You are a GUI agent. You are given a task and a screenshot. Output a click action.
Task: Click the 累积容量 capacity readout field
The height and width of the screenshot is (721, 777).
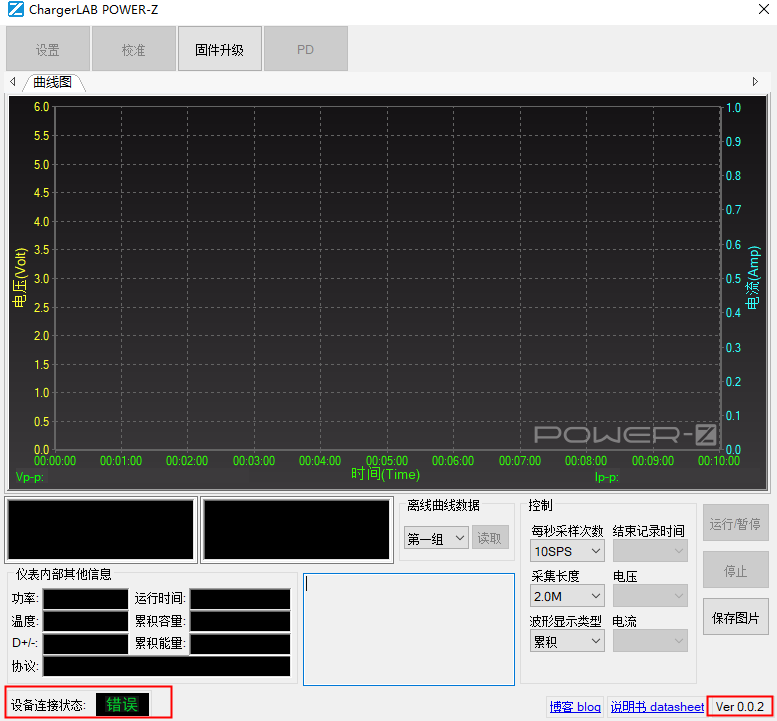point(240,621)
